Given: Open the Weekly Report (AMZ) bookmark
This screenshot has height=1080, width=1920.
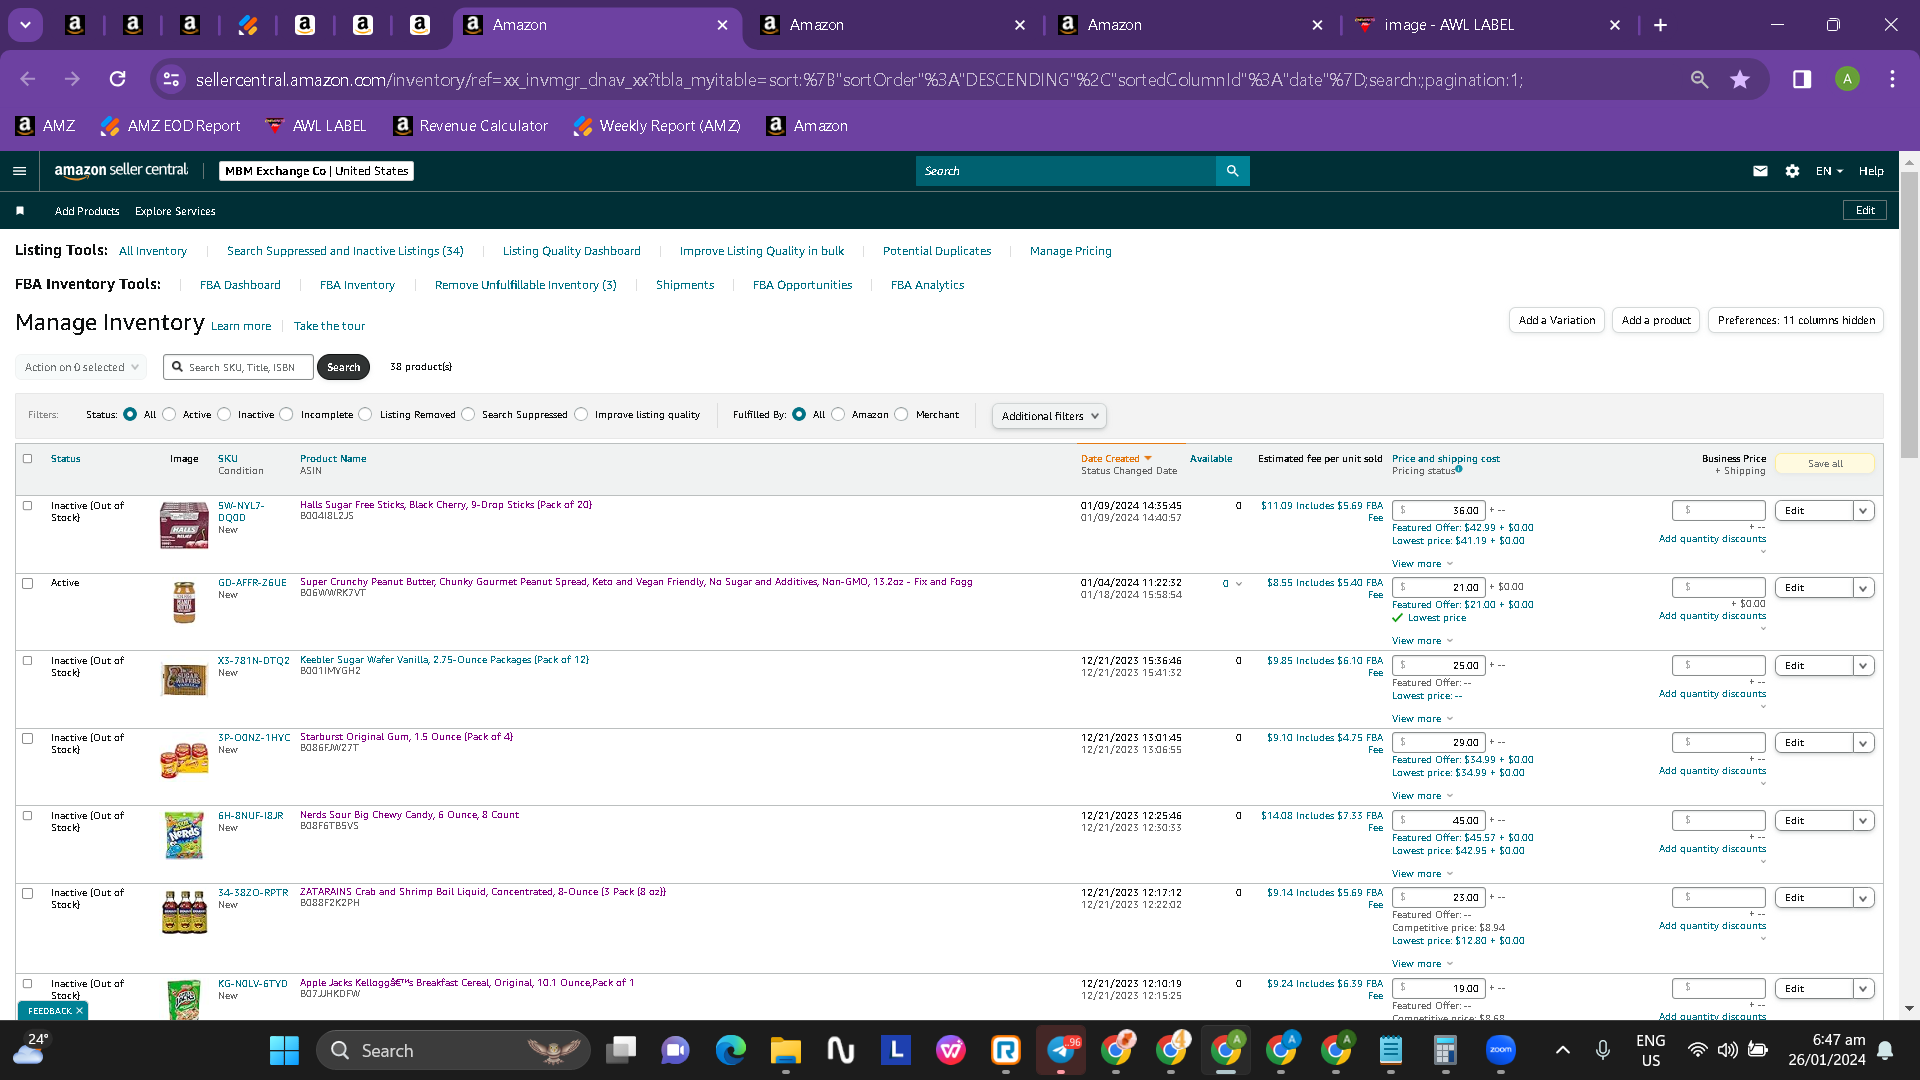Looking at the screenshot, I should pyautogui.click(x=657, y=126).
